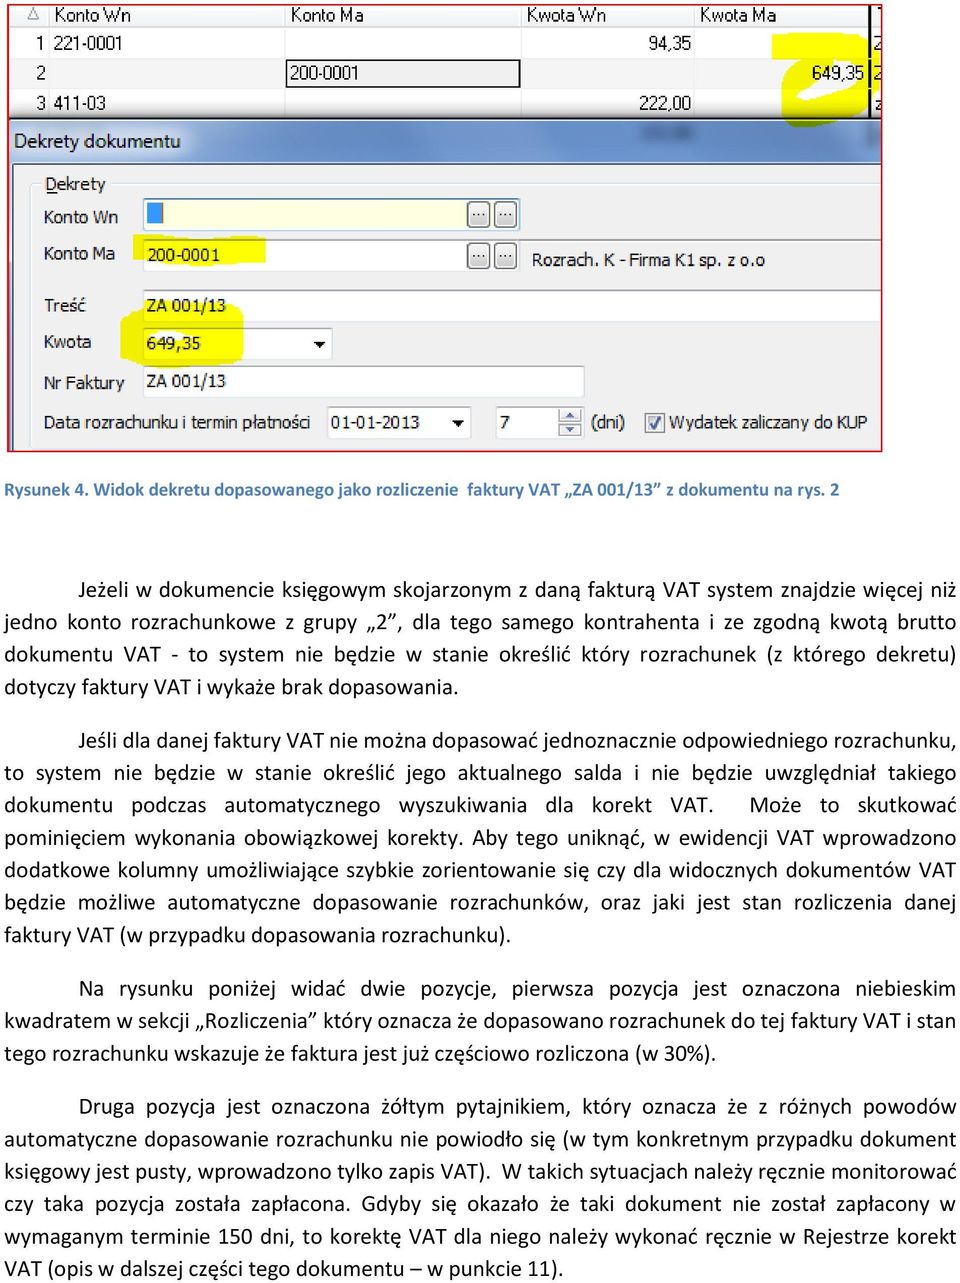Click first ellipsis button beside Konto Ma field
This screenshot has width=960, height=1283.
click(479, 256)
